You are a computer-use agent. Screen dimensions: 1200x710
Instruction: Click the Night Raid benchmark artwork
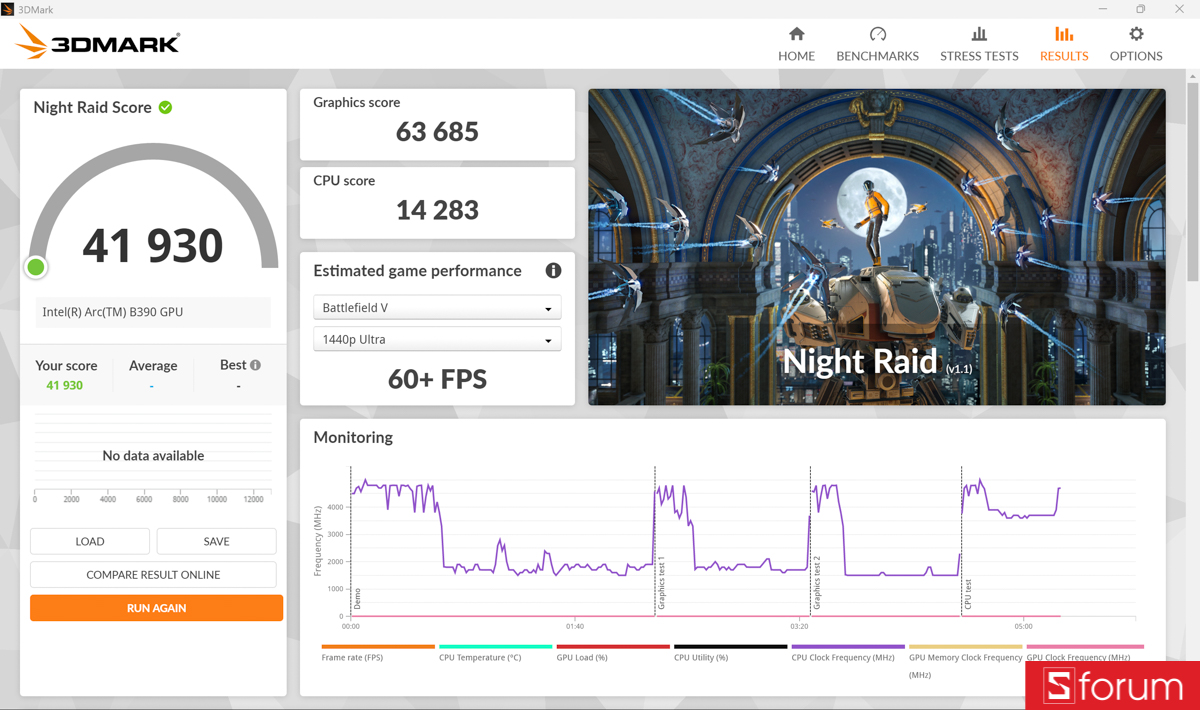(x=876, y=247)
